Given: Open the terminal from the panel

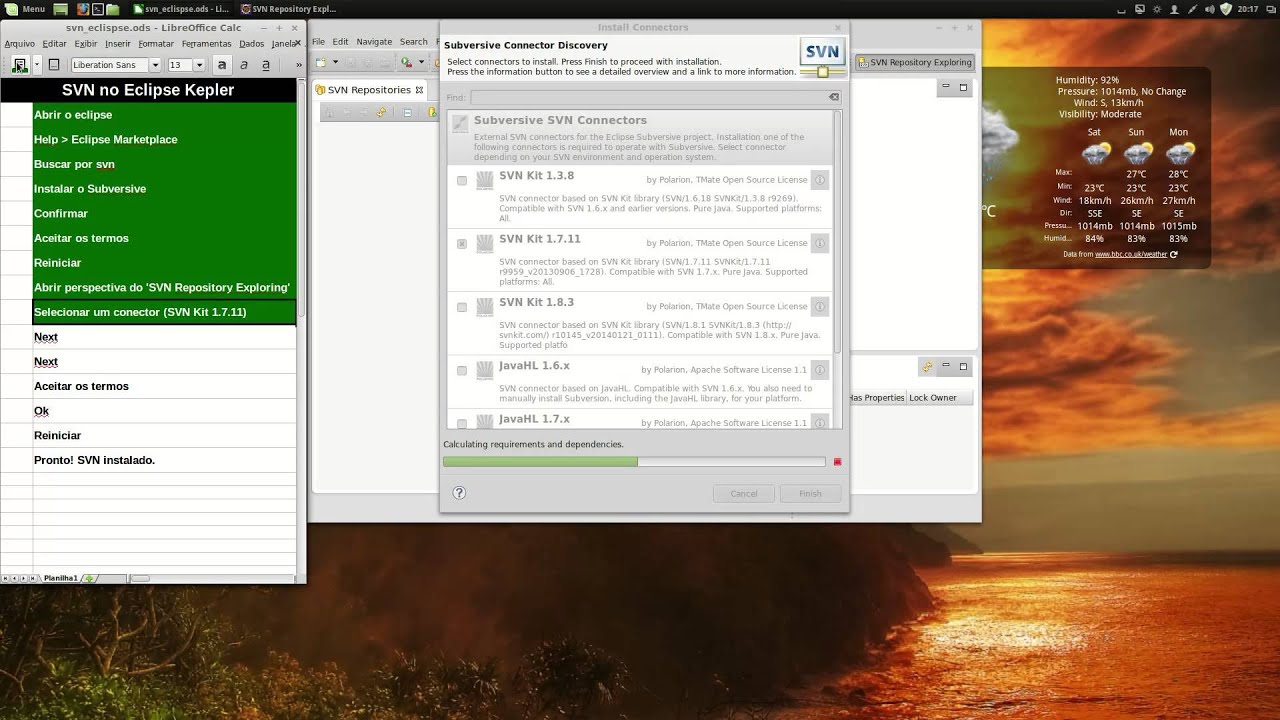Looking at the screenshot, I should tap(98, 9).
